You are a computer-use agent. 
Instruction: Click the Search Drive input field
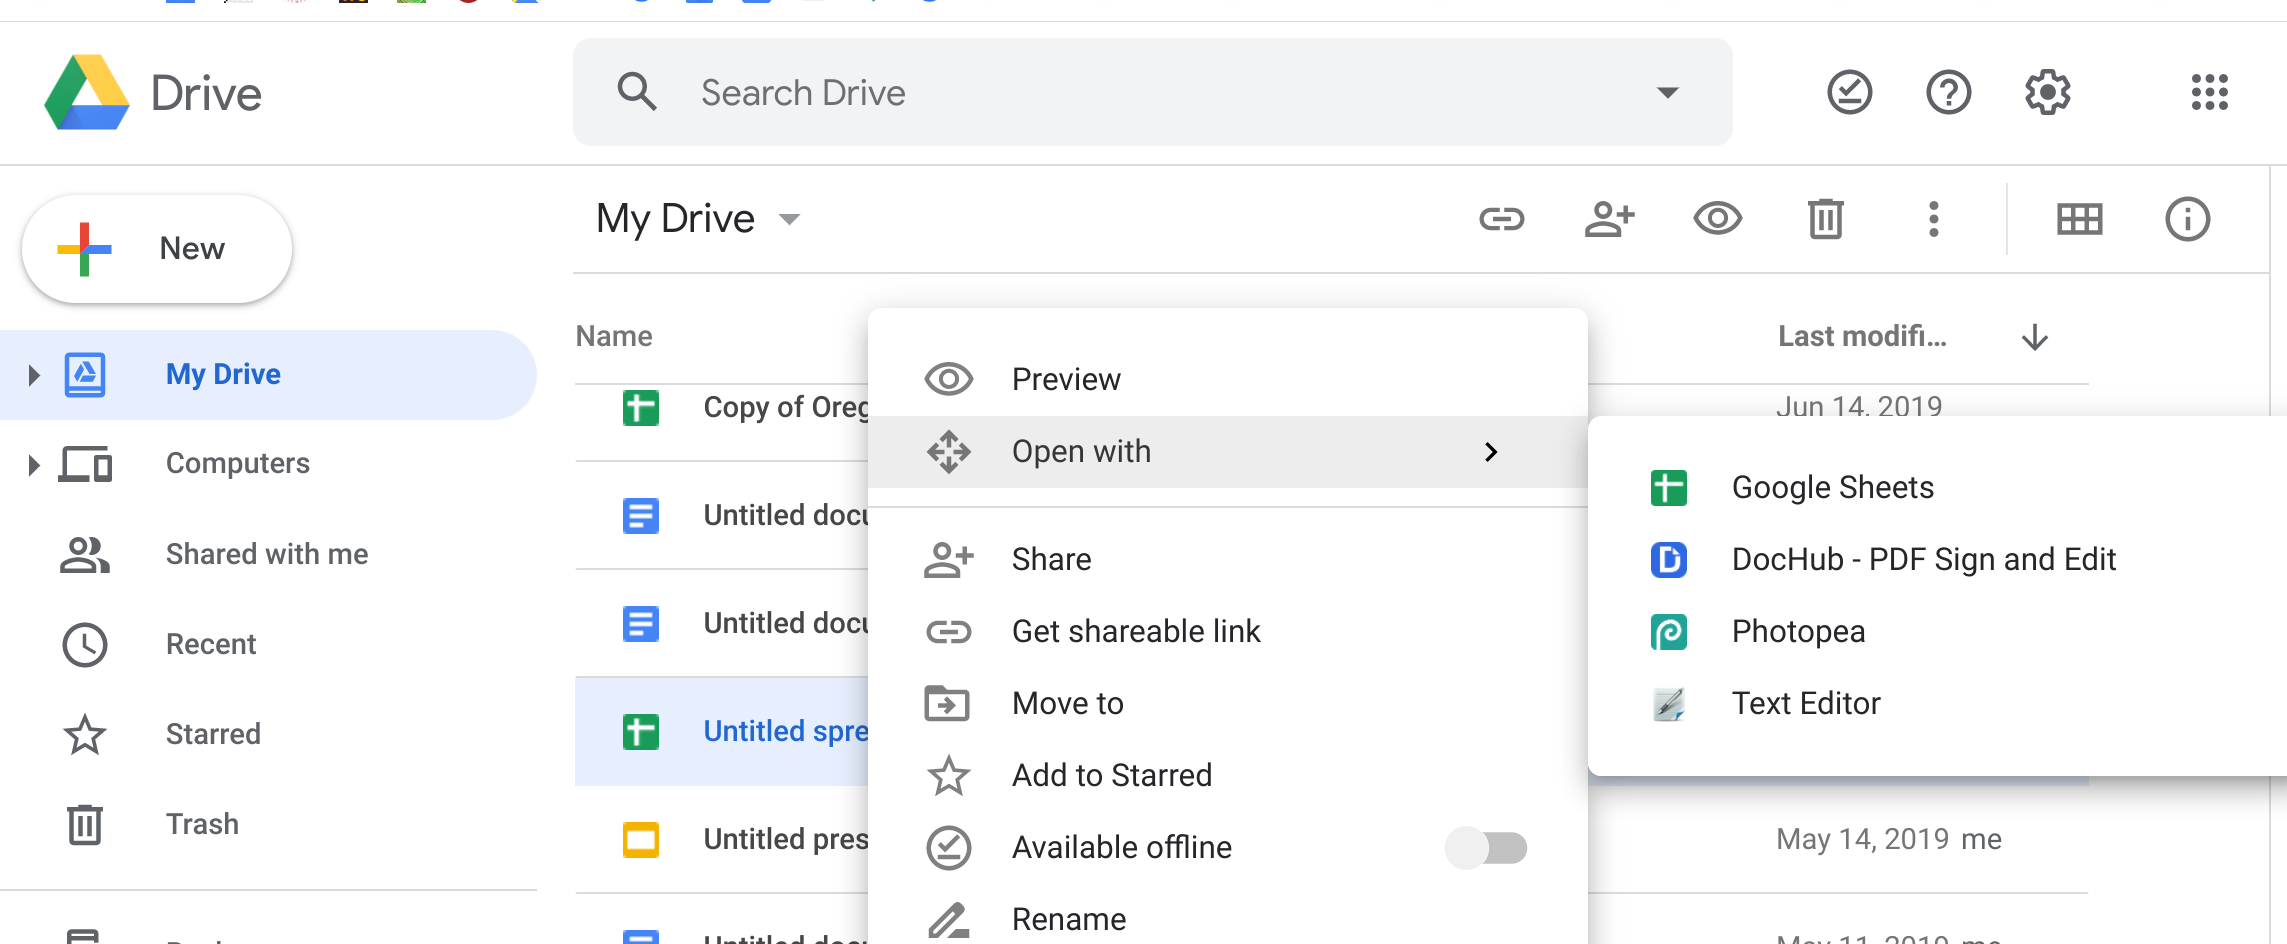pos(1150,93)
